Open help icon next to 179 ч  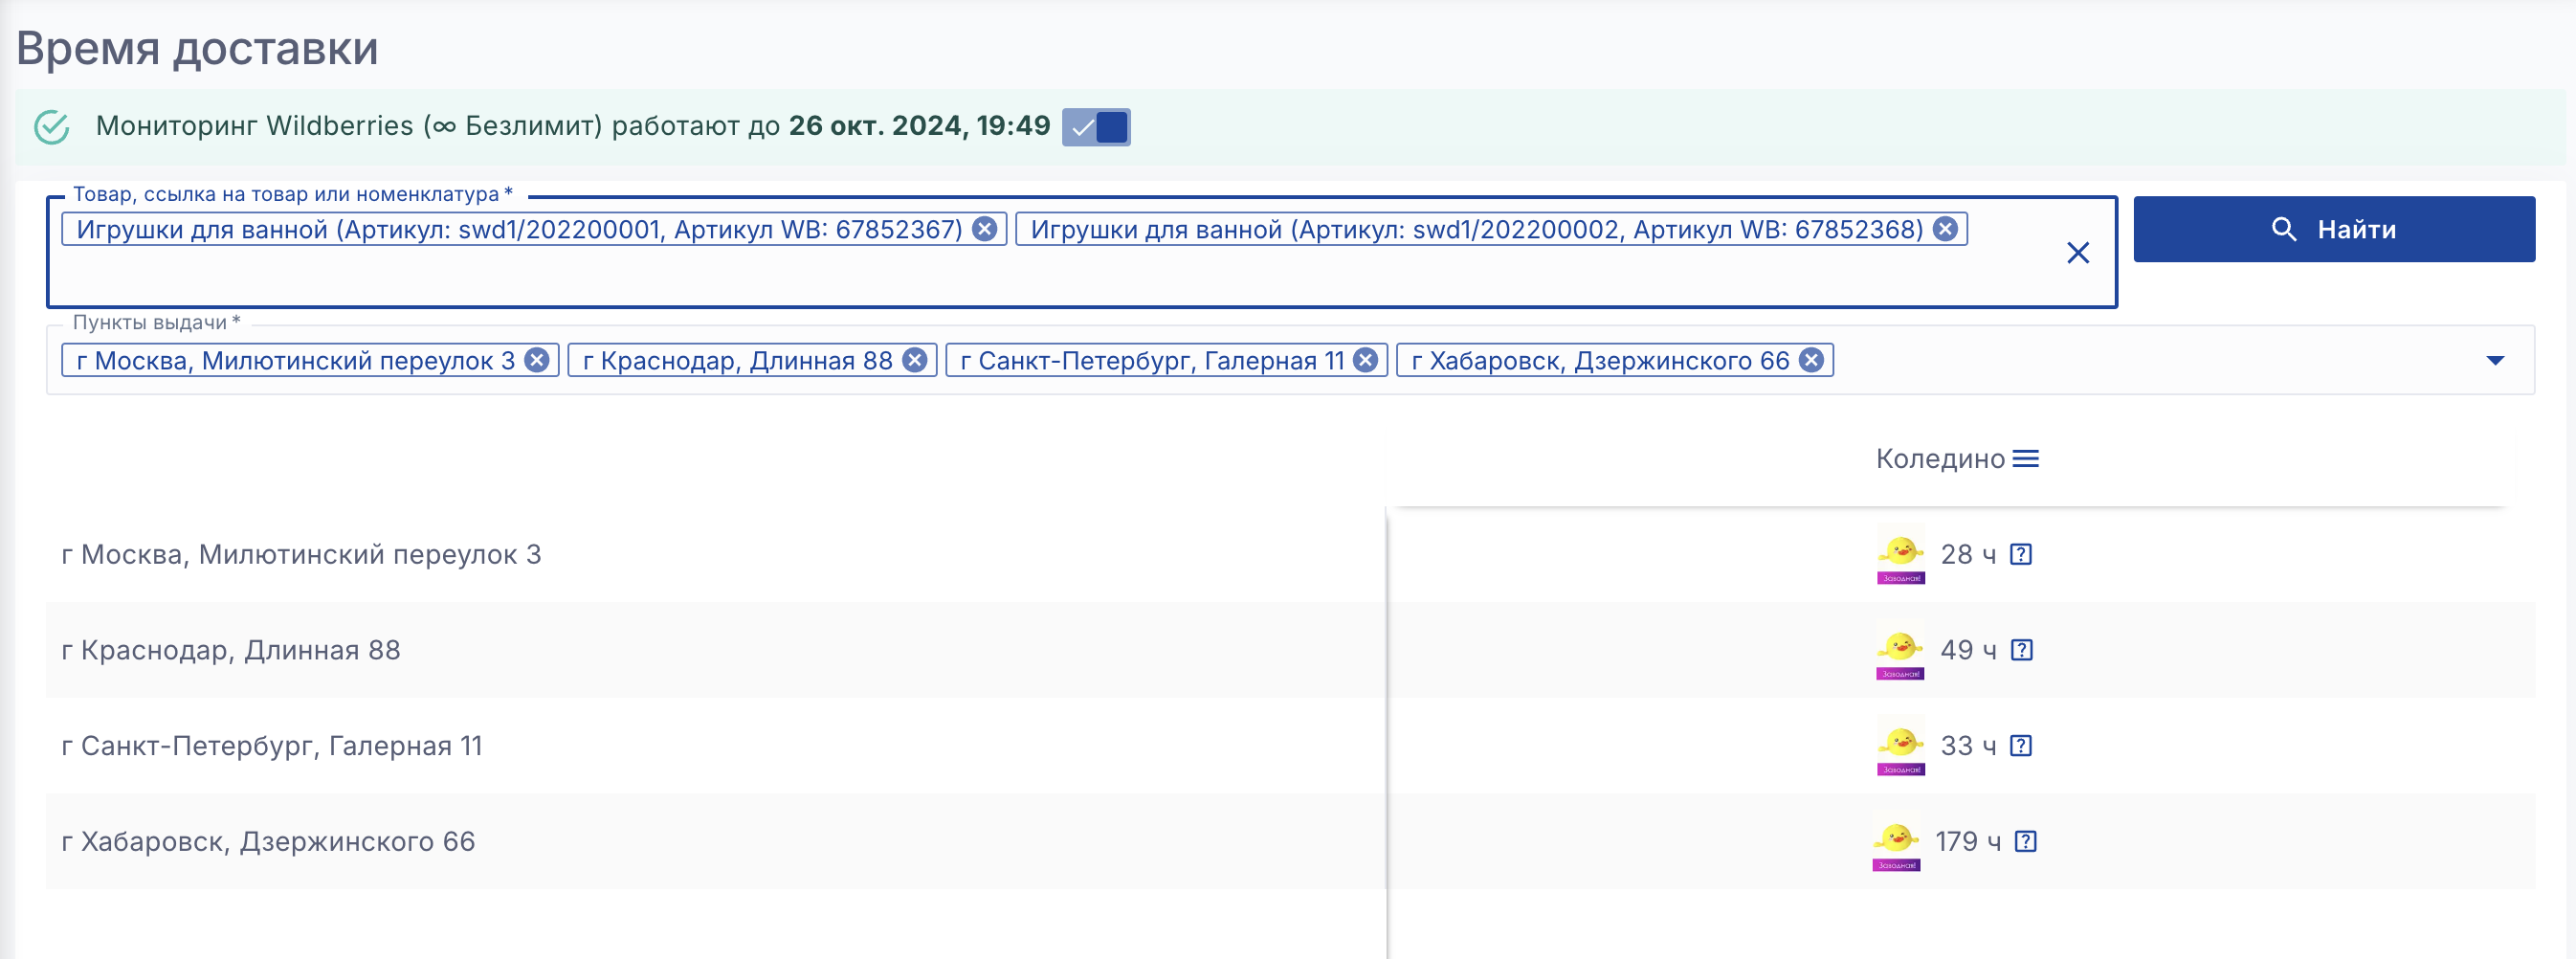click(x=2025, y=842)
